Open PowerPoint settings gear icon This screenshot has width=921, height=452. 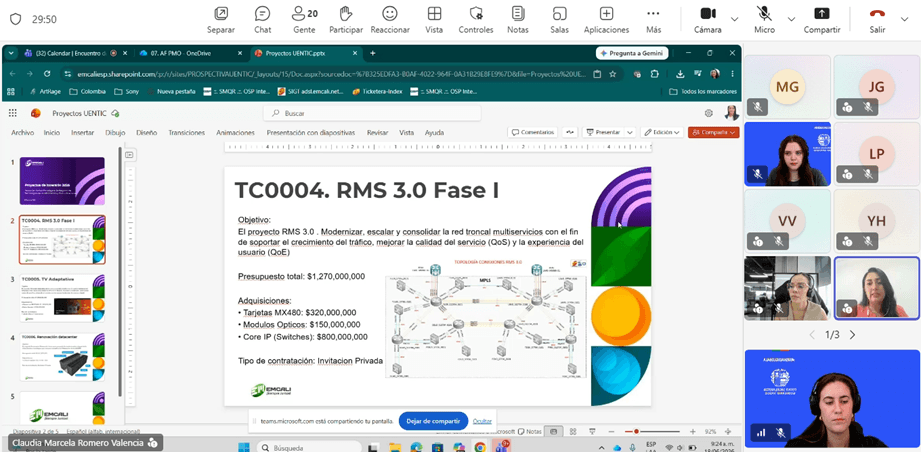(x=709, y=113)
